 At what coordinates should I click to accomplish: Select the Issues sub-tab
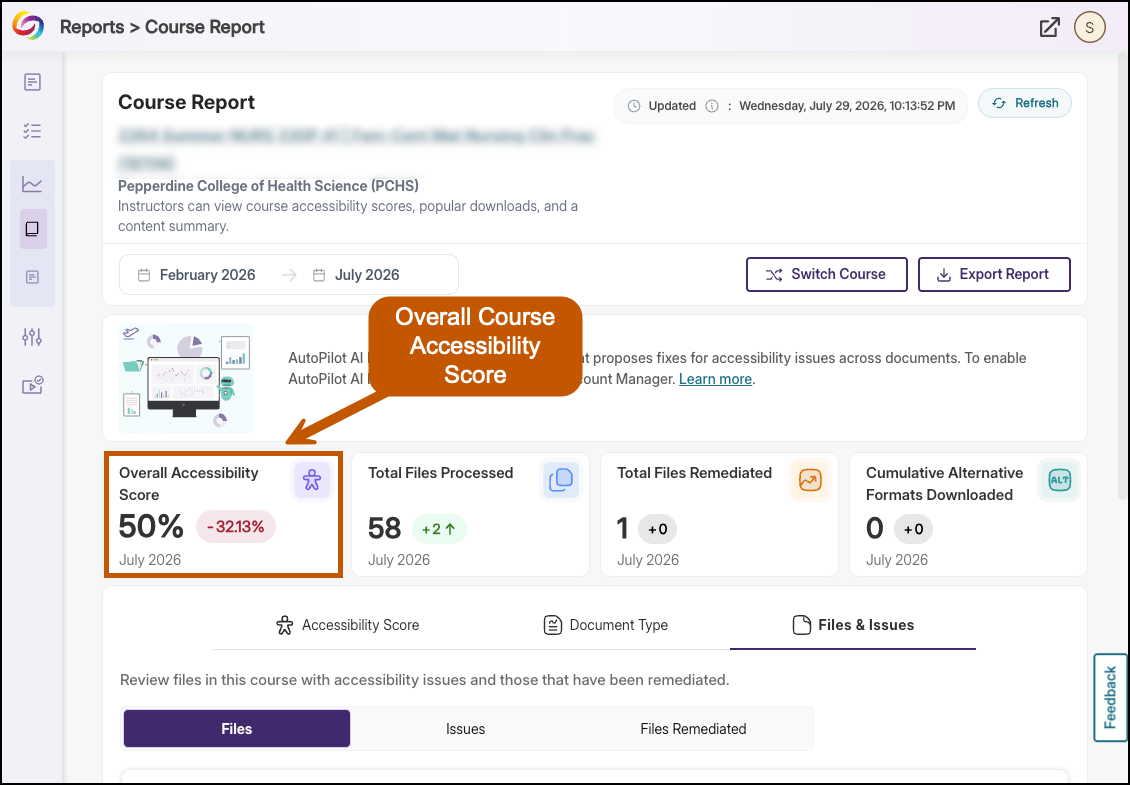(466, 729)
